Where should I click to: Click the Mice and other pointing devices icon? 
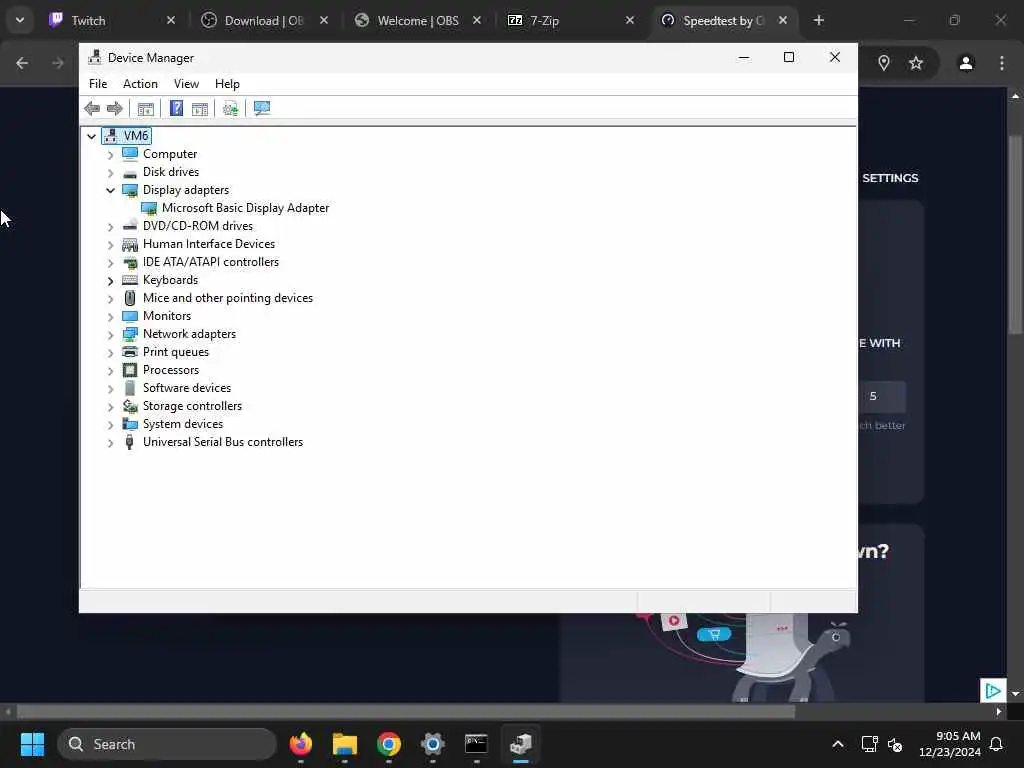[130, 298]
